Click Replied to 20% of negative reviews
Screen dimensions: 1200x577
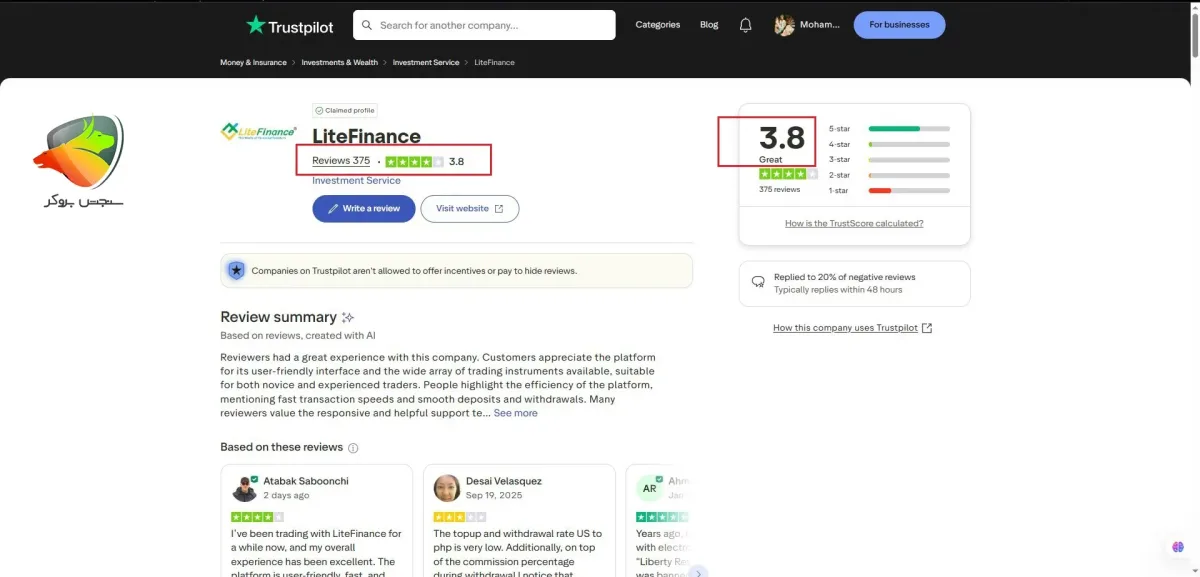tap(844, 277)
